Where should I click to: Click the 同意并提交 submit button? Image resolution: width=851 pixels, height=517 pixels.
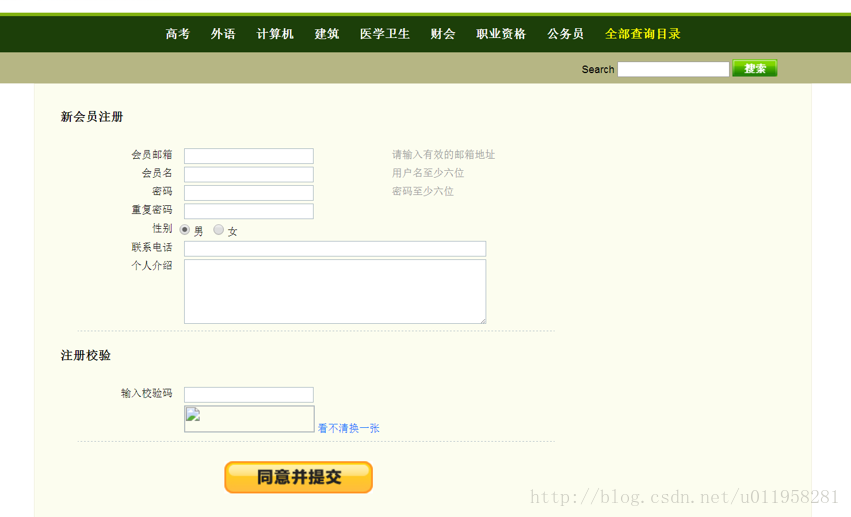[x=299, y=477]
